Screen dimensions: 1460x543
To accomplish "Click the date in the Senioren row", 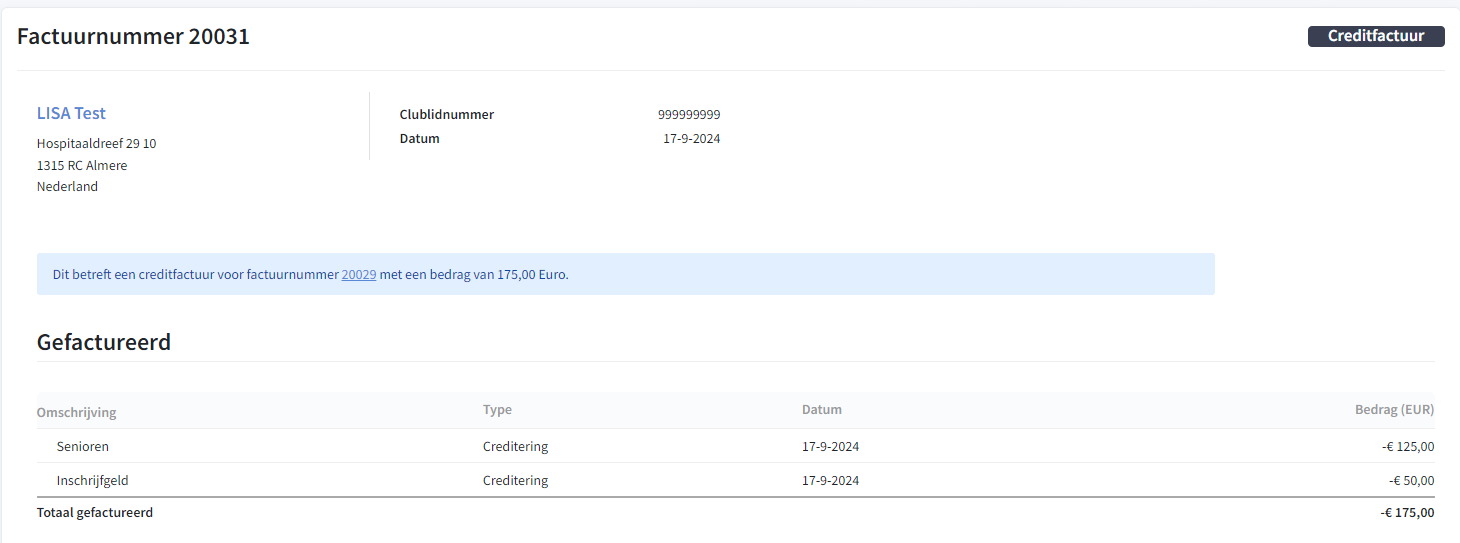I will (831, 446).
